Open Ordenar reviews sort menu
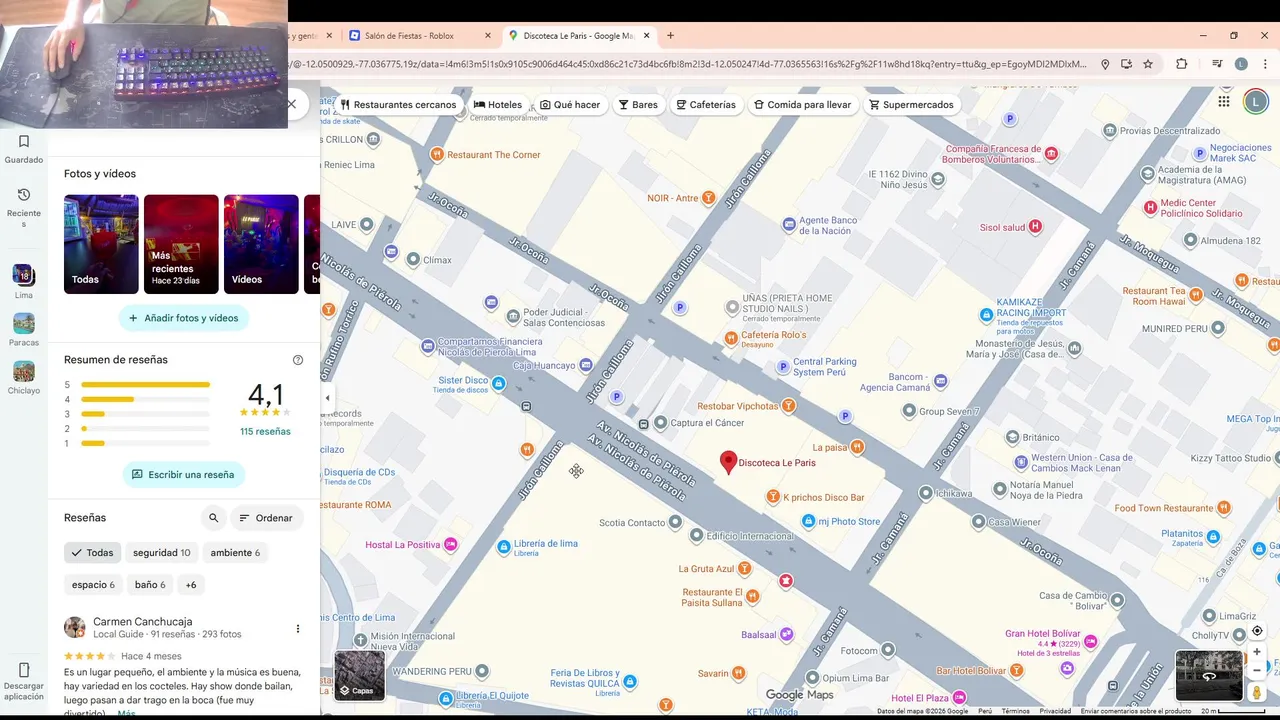This screenshot has width=1280, height=720. pyautogui.click(x=266, y=518)
